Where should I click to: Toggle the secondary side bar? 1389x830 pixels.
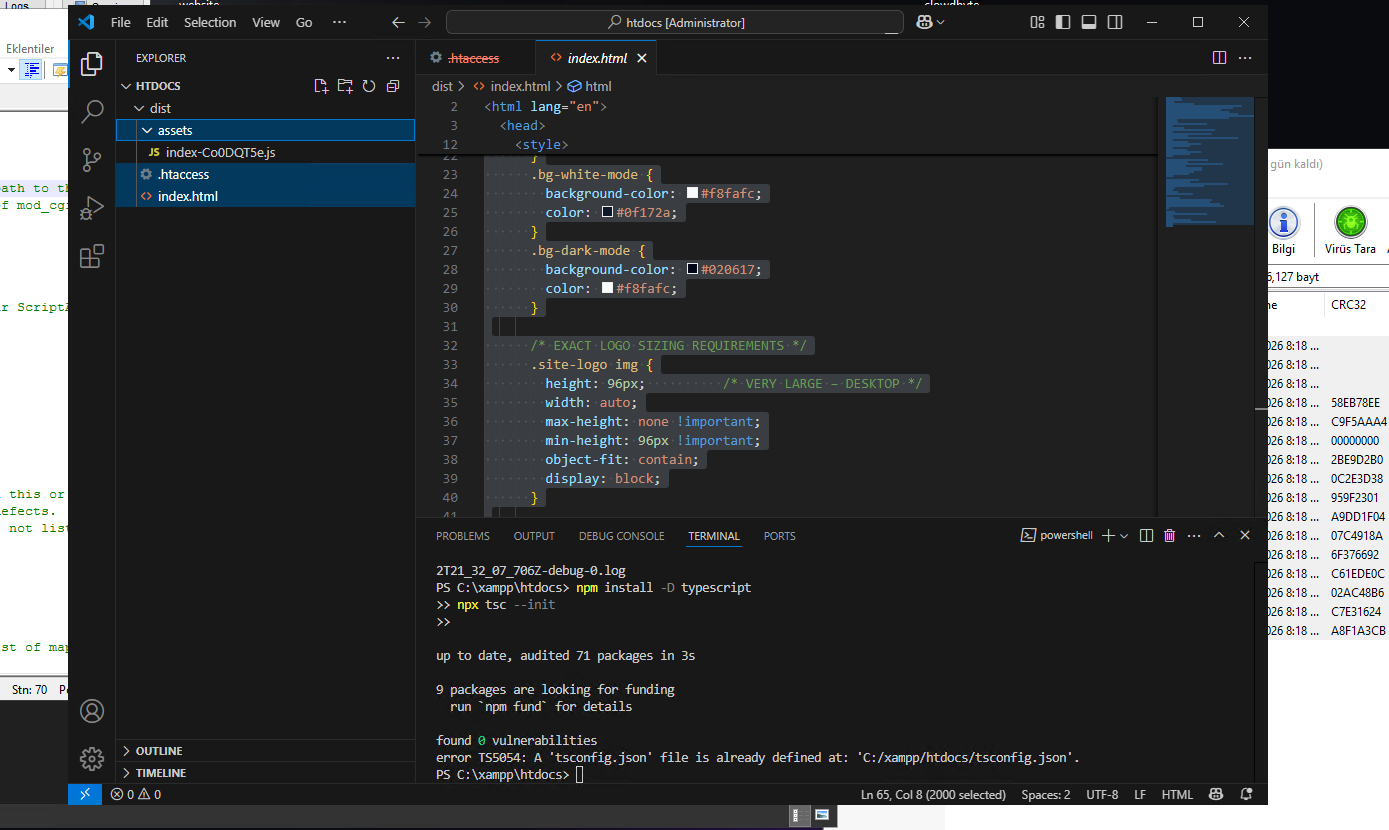click(x=1115, y=22)
